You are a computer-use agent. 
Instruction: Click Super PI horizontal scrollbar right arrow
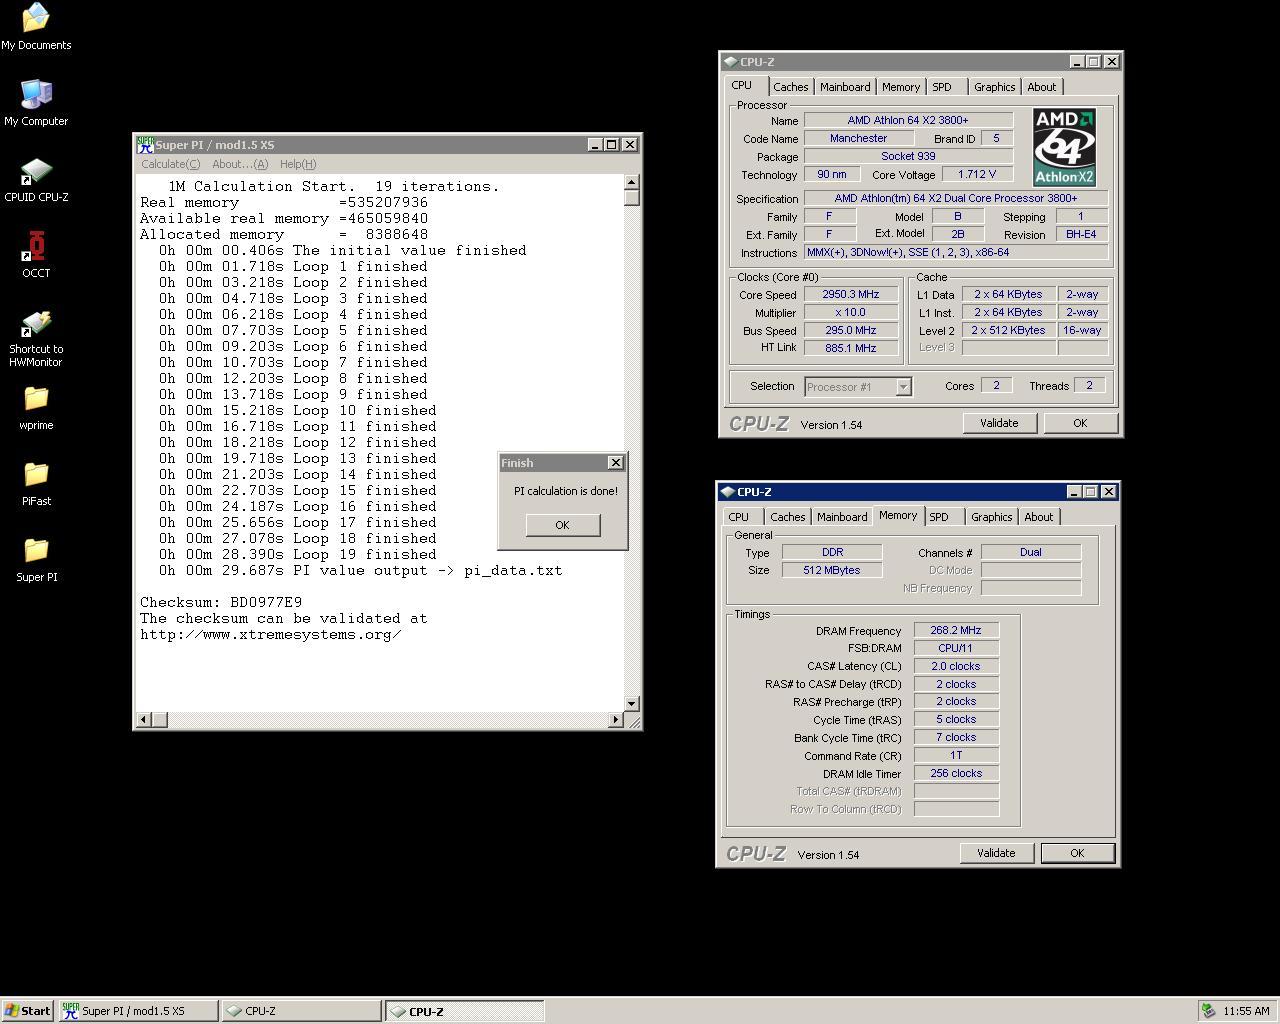coord(615,719)
